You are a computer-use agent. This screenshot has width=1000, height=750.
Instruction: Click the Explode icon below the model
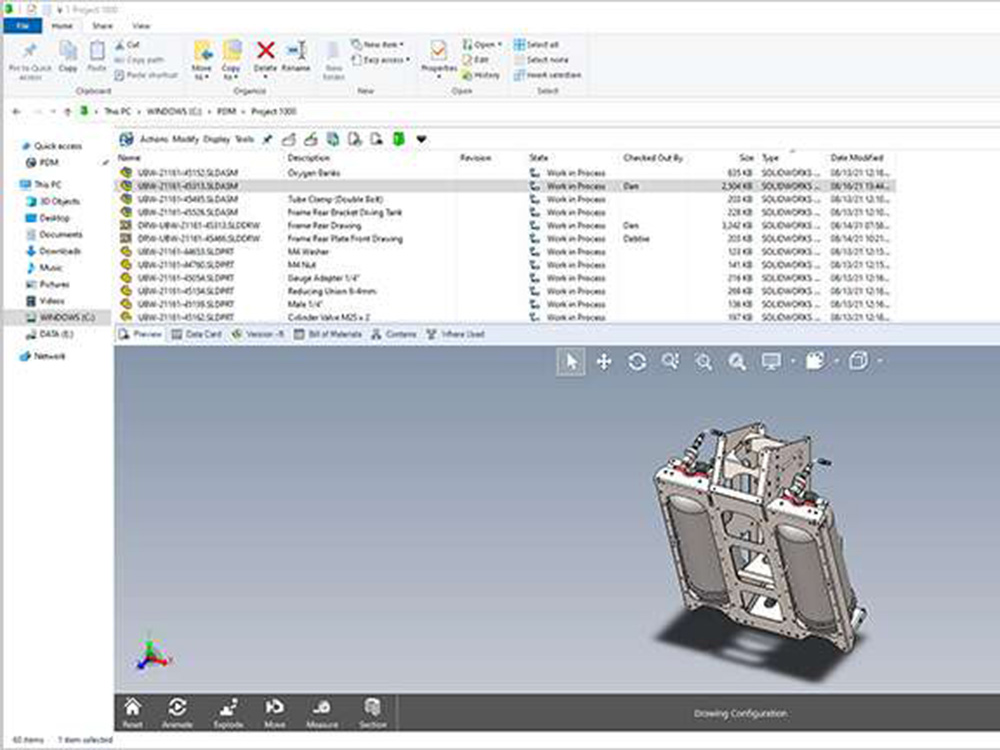(x=228, y=710)
